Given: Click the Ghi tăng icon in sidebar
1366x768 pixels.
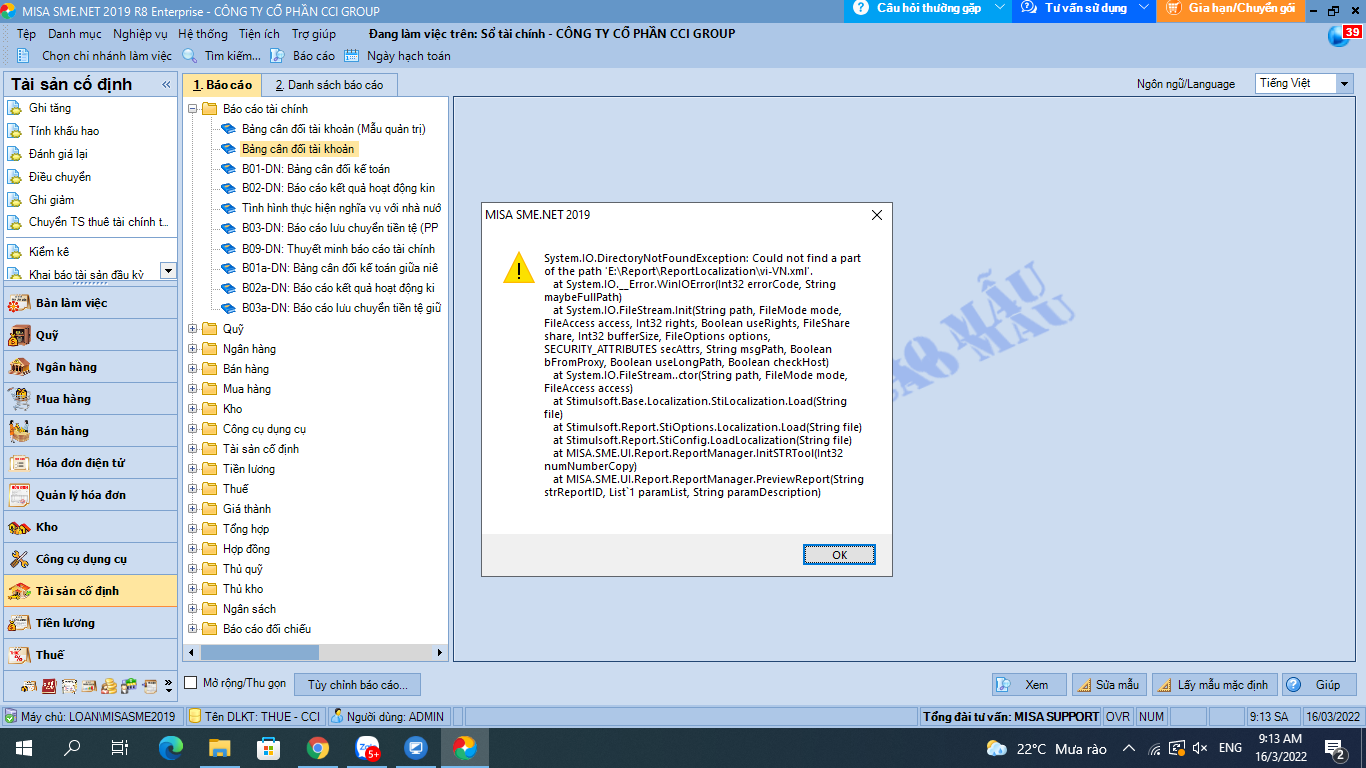Looking at the screenshot, I should pos(15,108).
